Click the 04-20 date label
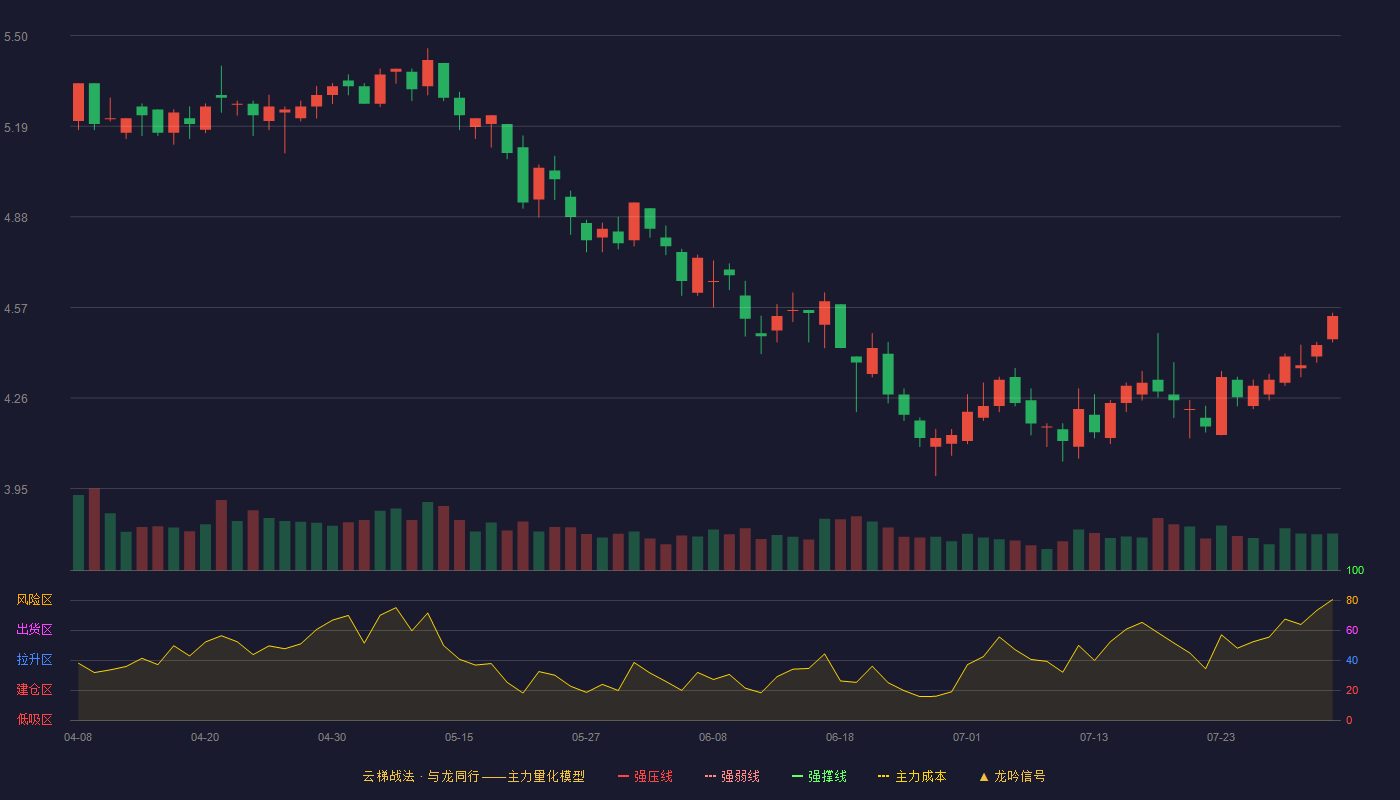This screenshot has width=1400, height=800. pos(205,737)
